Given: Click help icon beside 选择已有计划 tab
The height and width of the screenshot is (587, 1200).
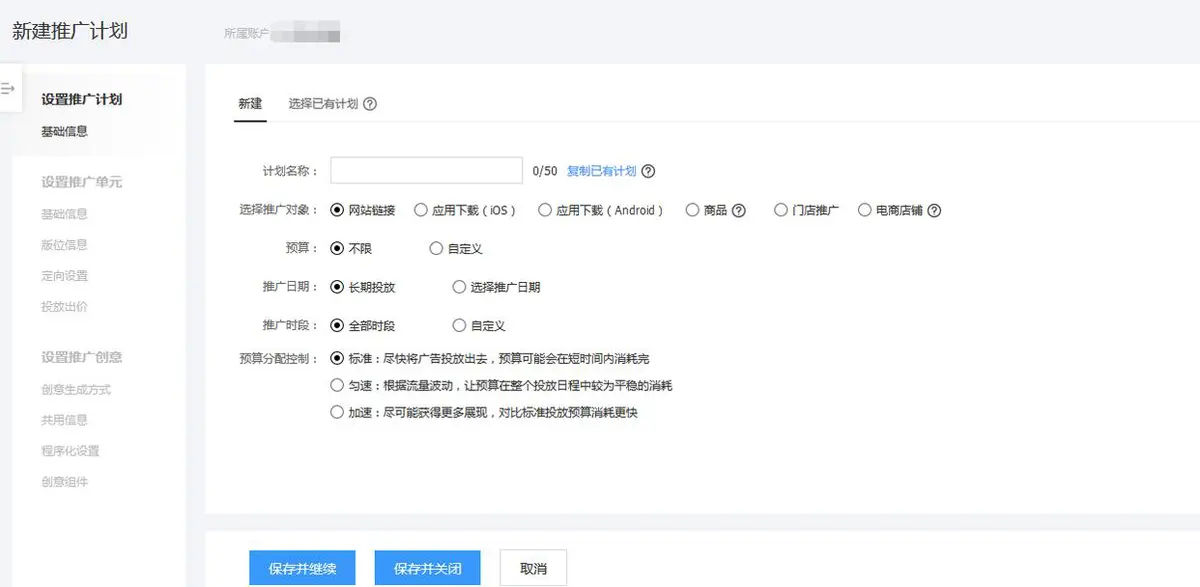Looking at the screenshot, I should pos(370,104).
